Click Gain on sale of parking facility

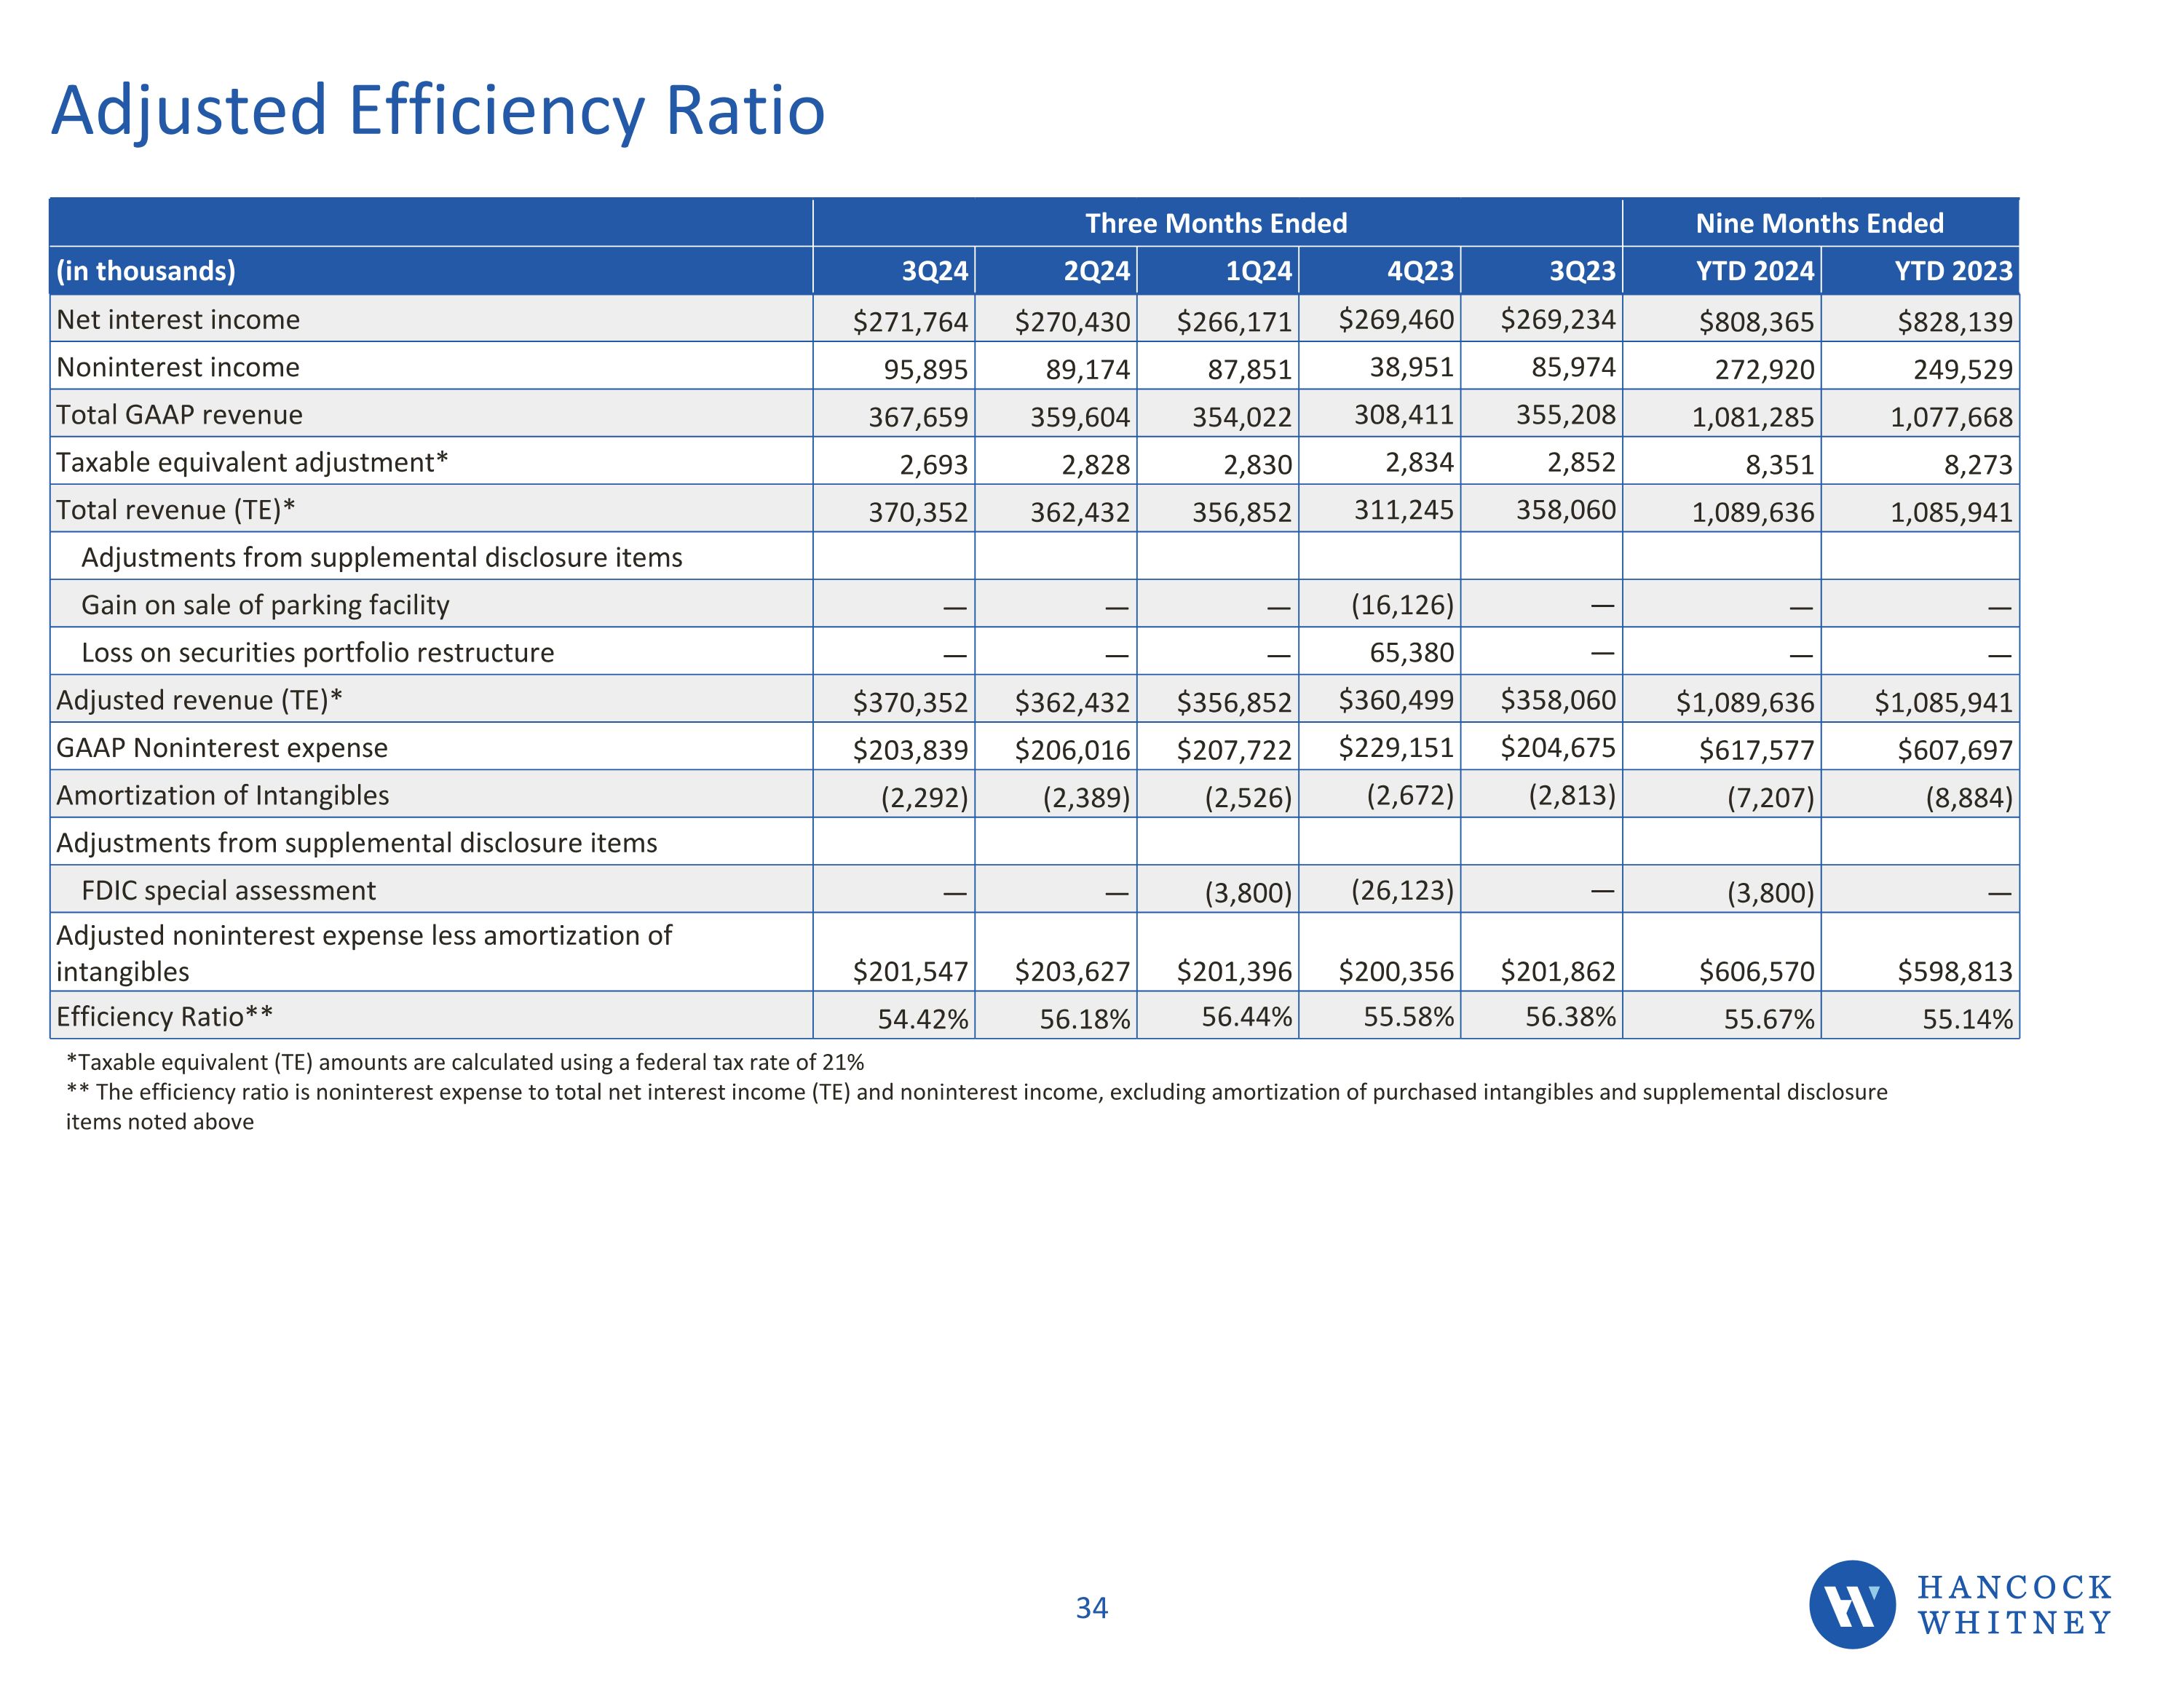tap(265, 605)
